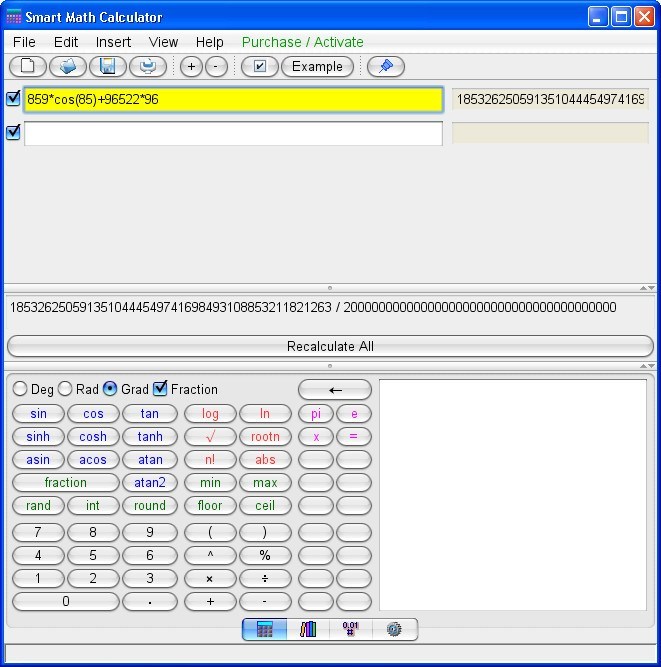Screen dimensions: 661x667
Task: Insert the percent % operator
Action: (x=265, y=556)
